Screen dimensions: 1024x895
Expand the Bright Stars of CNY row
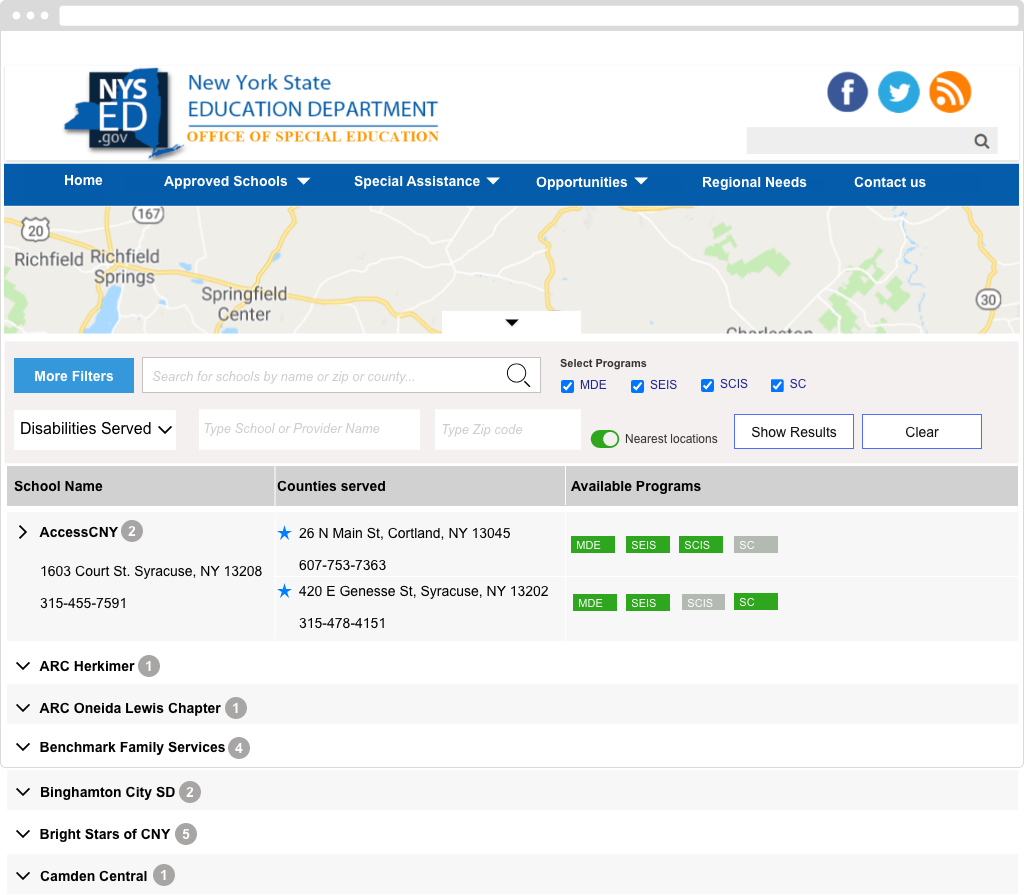[24, 834]
